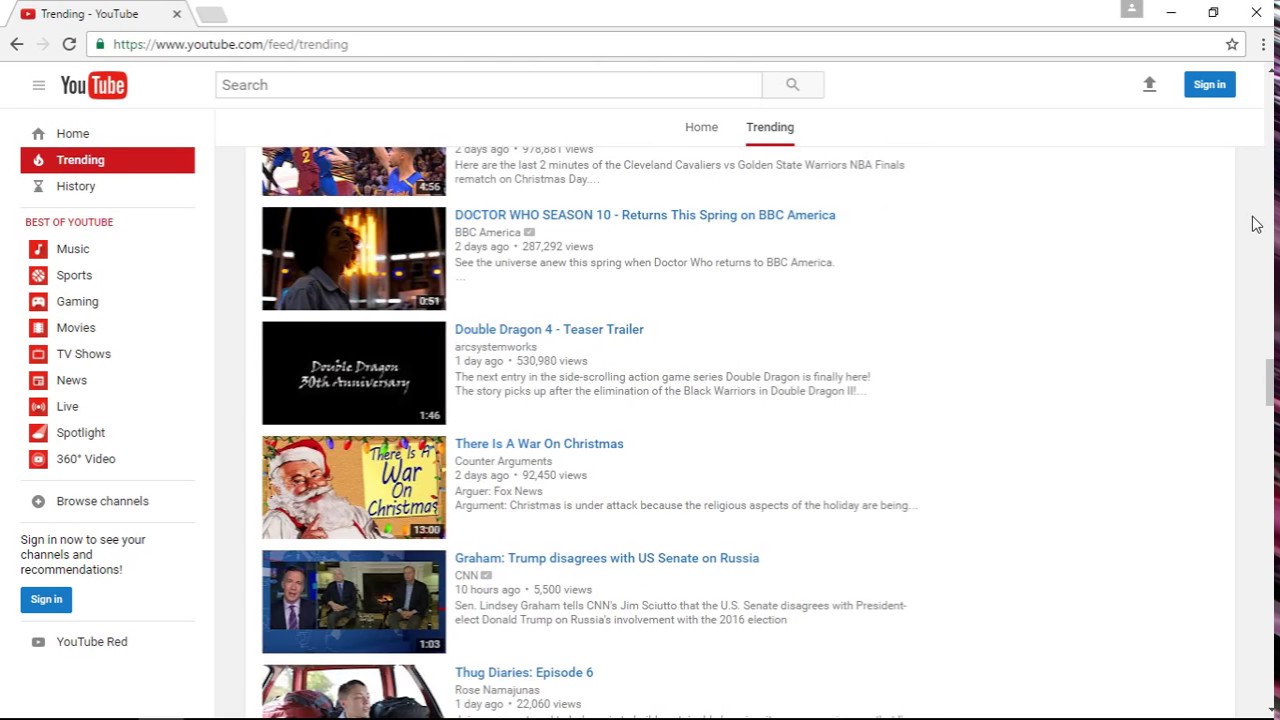The image size is (1280, 720).
Task: Click the Doctor Who video thumbnail
Action: [354, 258]
